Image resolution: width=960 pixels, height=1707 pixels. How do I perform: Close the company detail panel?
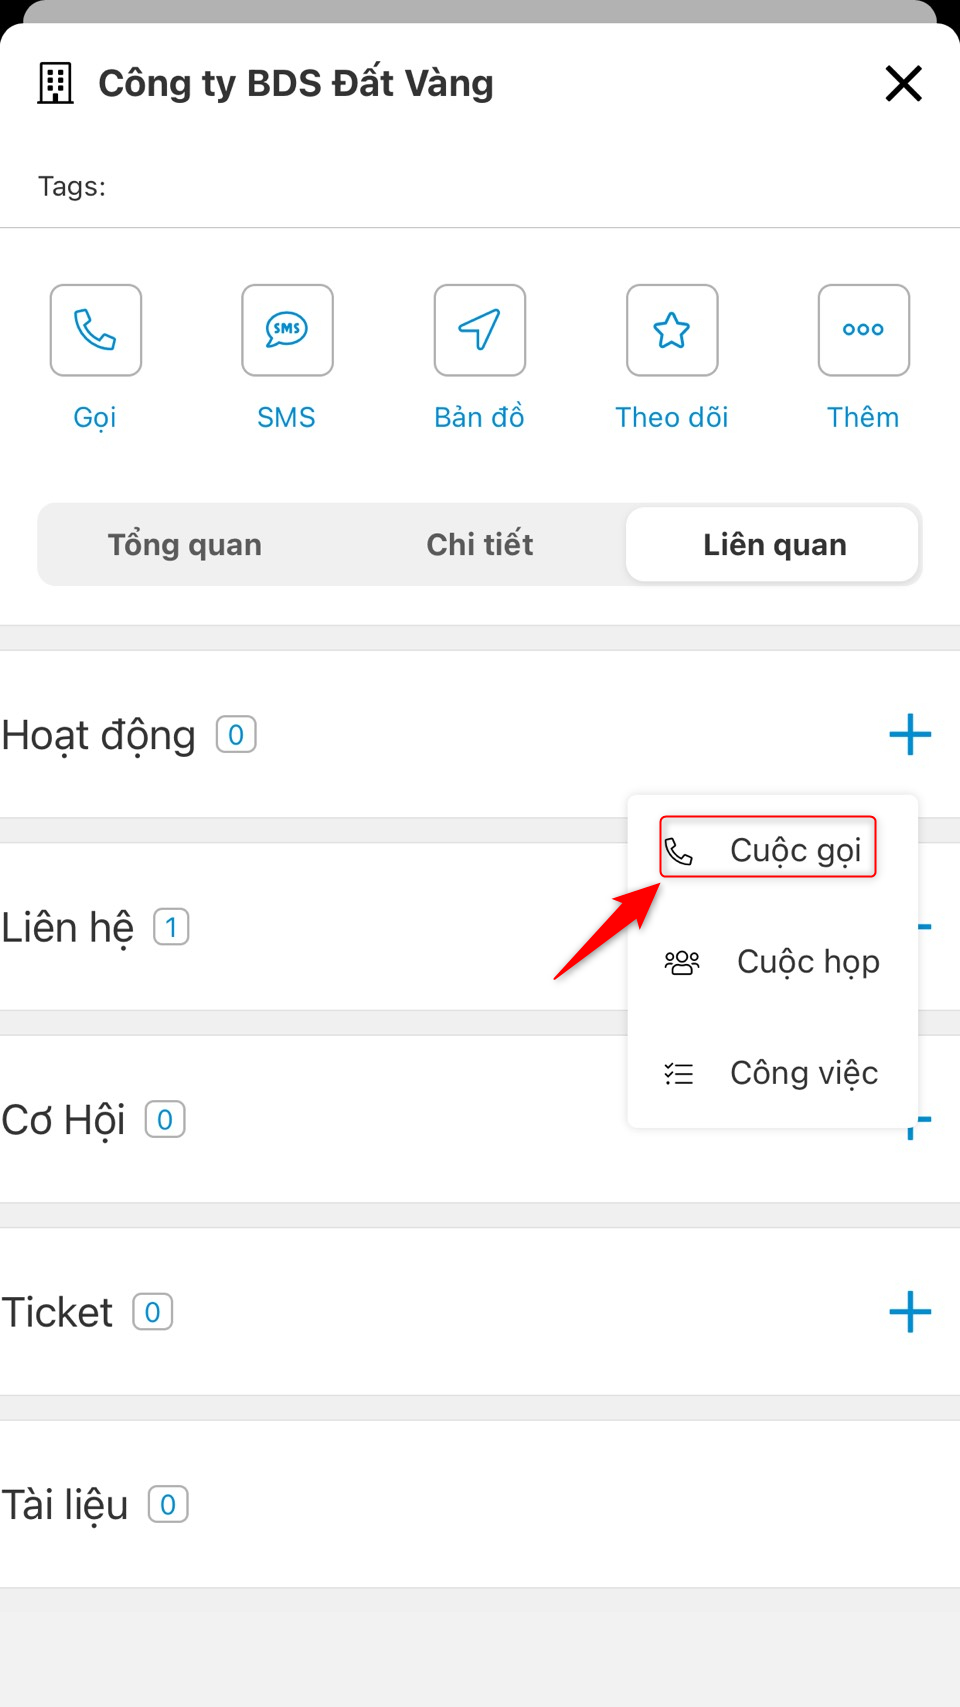[x=903, y=83]
